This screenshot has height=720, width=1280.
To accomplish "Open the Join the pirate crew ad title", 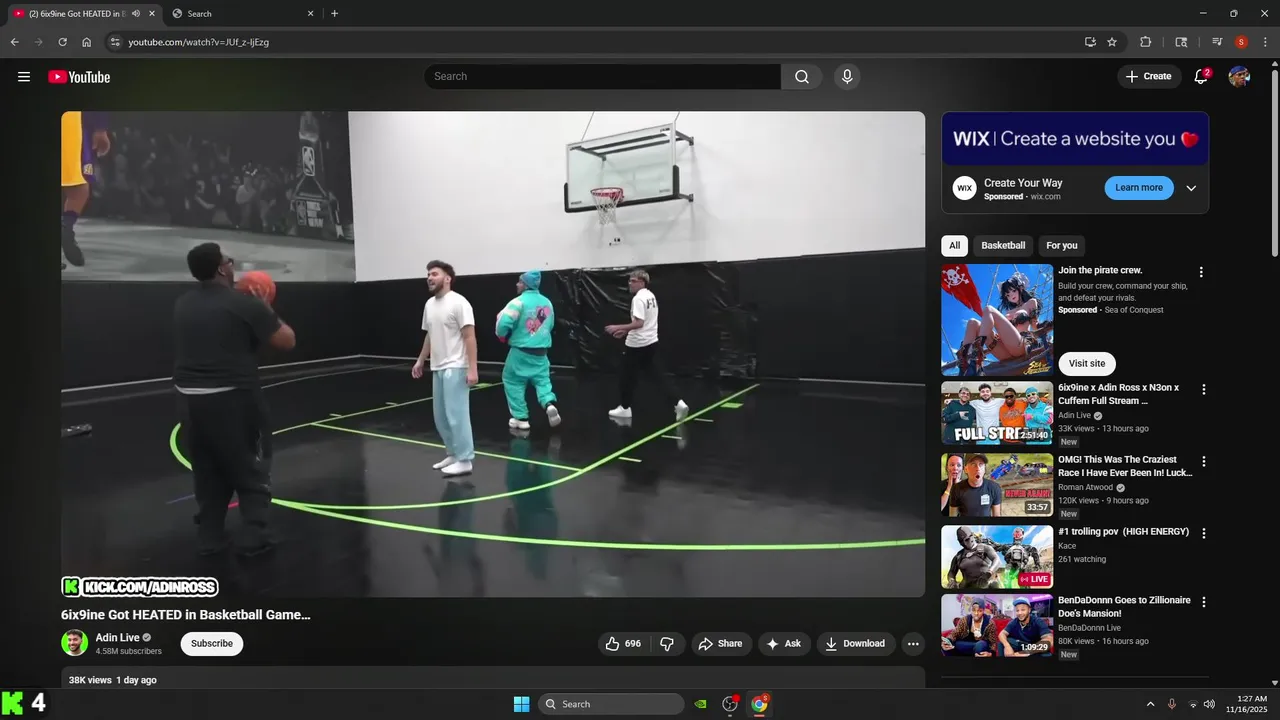I will 1100,270.
